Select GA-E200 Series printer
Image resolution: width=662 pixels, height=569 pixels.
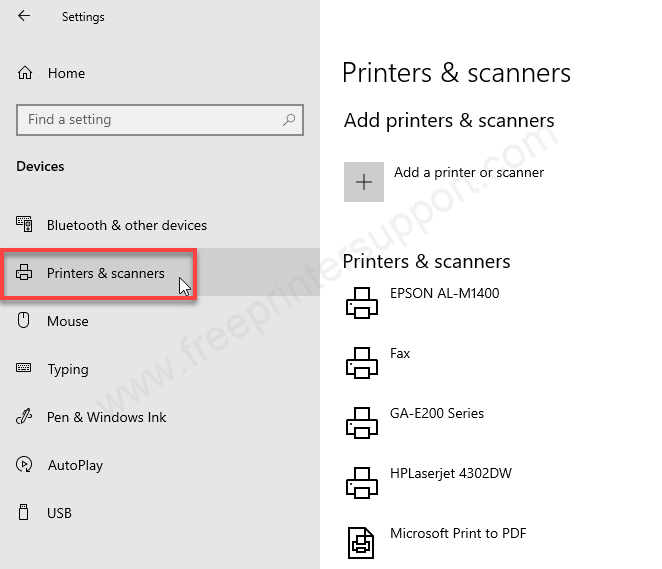(x=436, y=413)
